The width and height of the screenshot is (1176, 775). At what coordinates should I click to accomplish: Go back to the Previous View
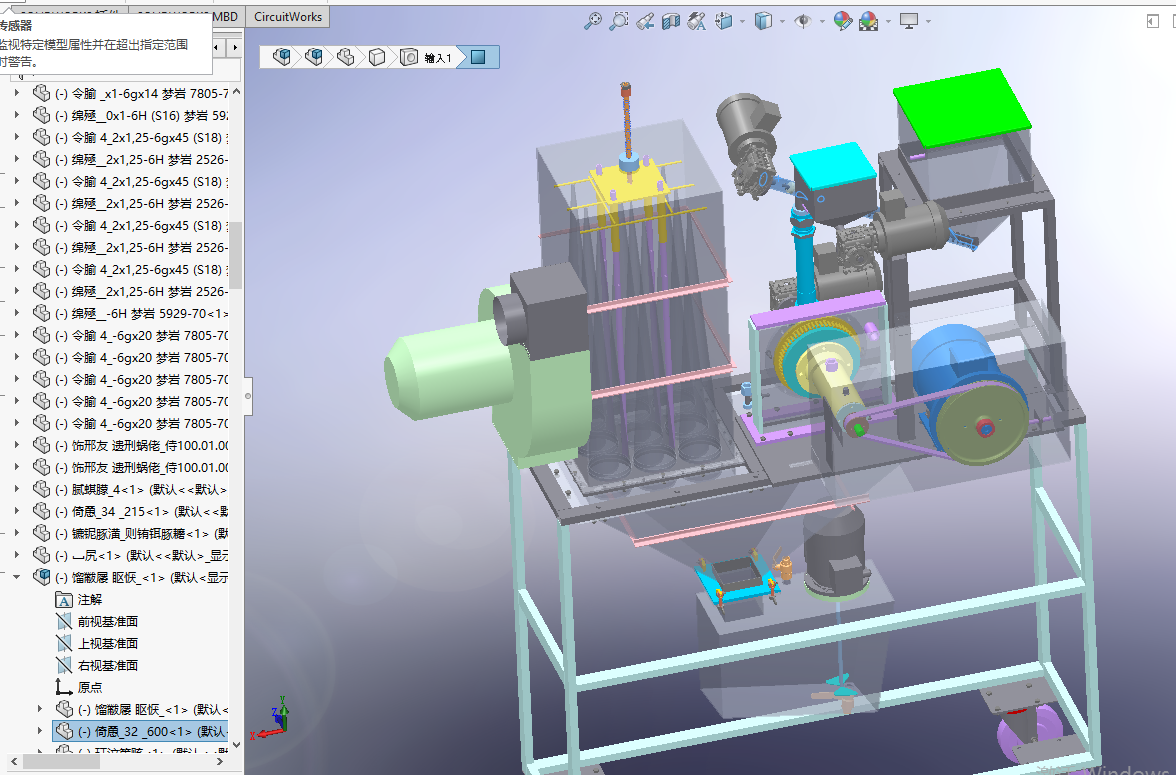[x=645, y=21]
